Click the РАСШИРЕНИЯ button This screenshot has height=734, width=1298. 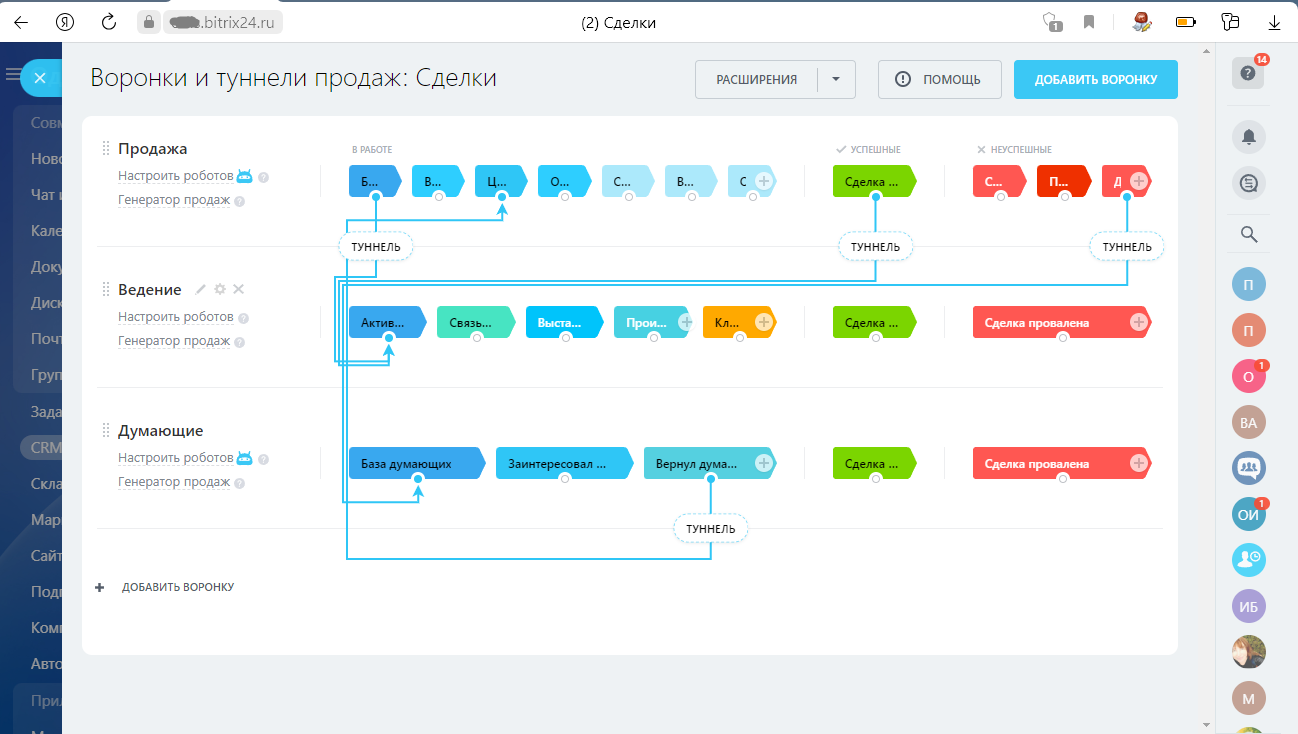[757, 80]
